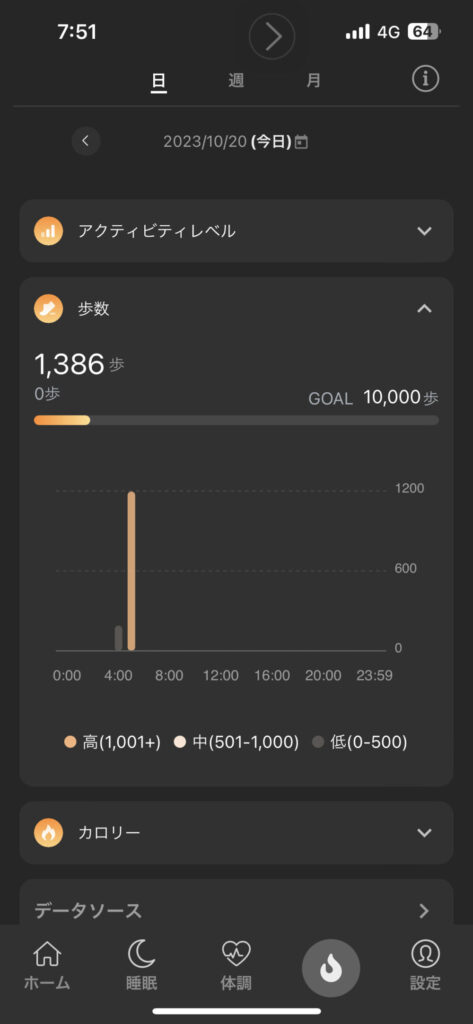
Task: Select the 日 daily view tab
Action: click(159, 82)
